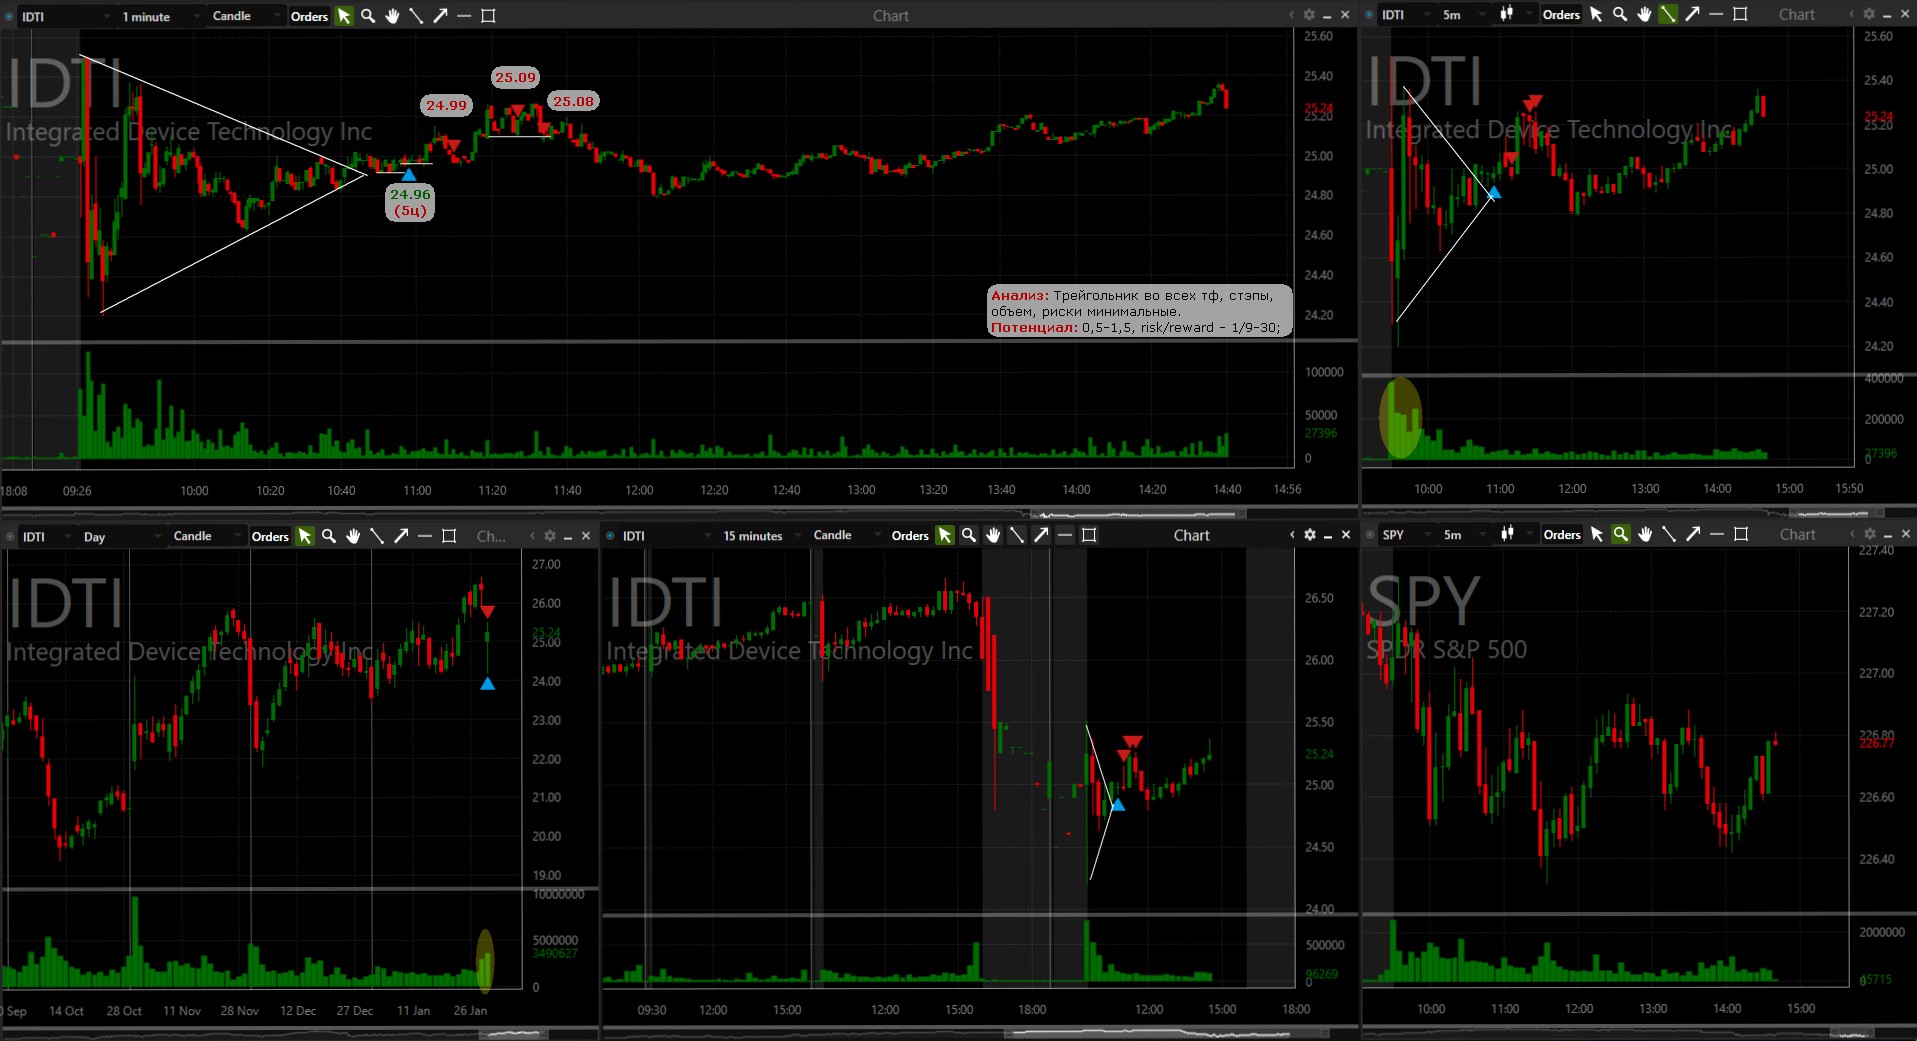Screen dimensions: 1917x1041
Task: Choose the line tool in Day chart
Action: click(377, 536)
